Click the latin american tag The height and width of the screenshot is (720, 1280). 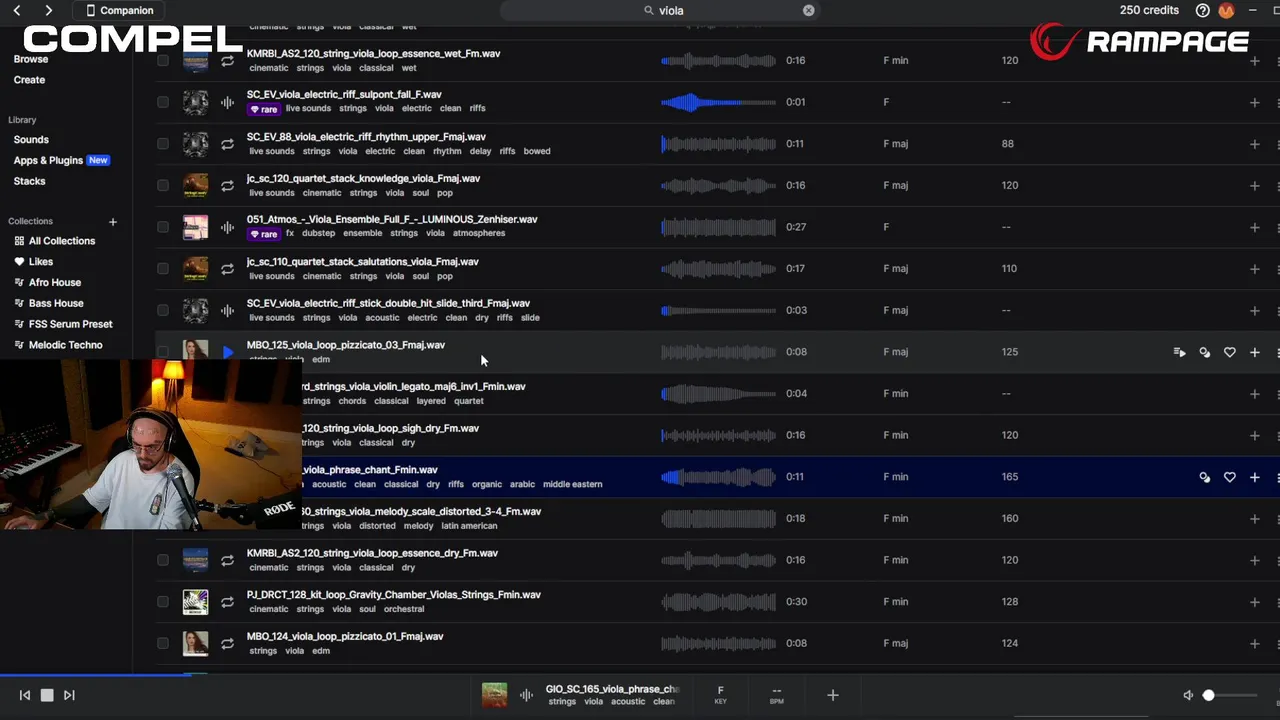(469, 526)
